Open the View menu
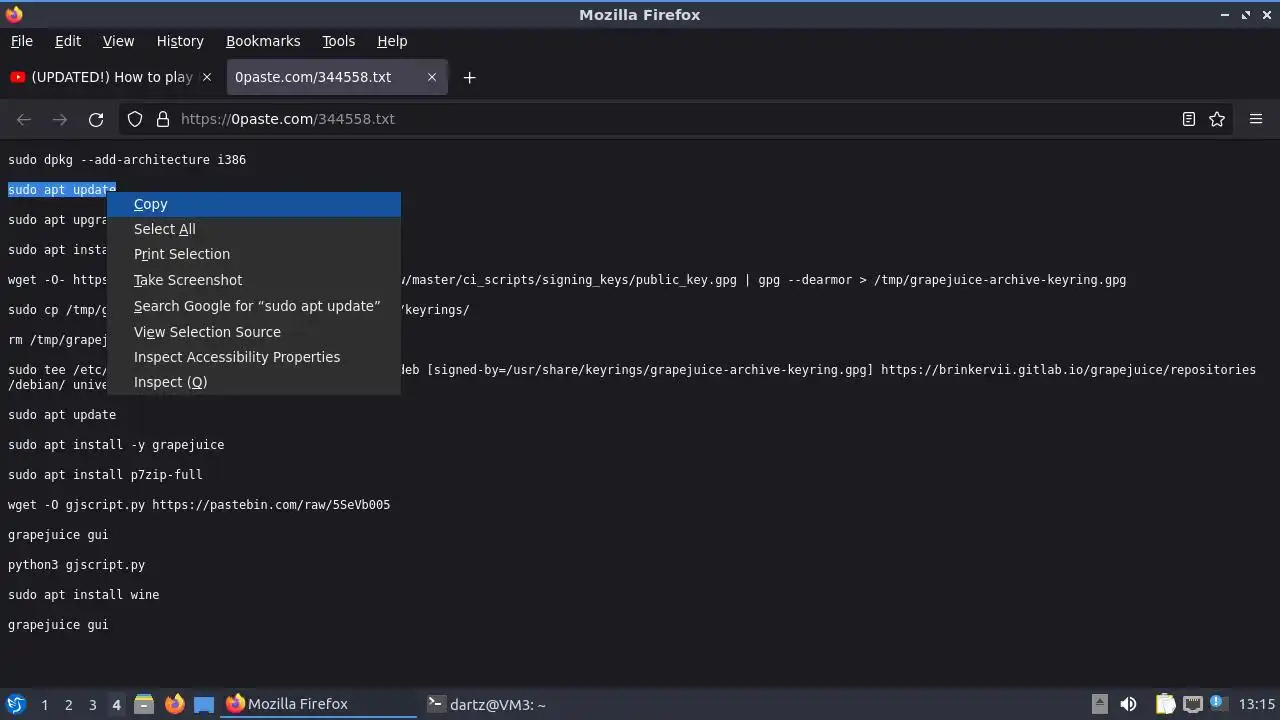 [x=118, y=41]
